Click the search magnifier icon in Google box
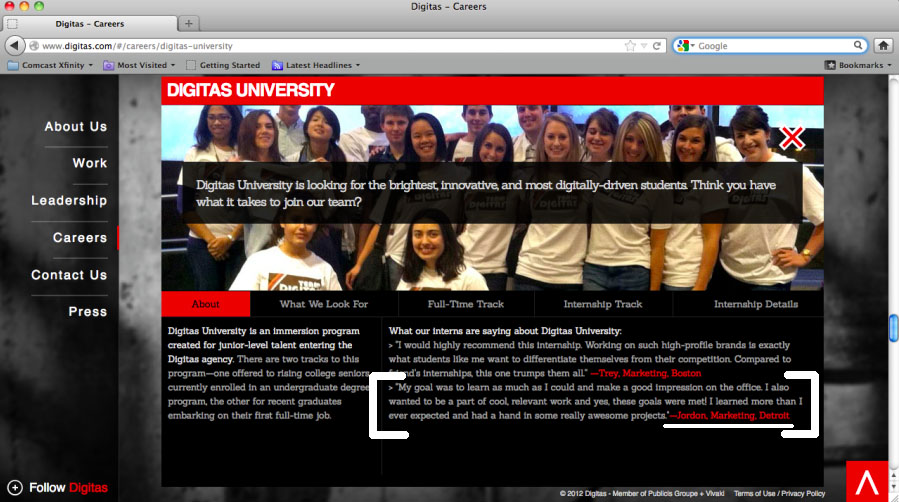899x502 pixels. (x=858, y=46)
